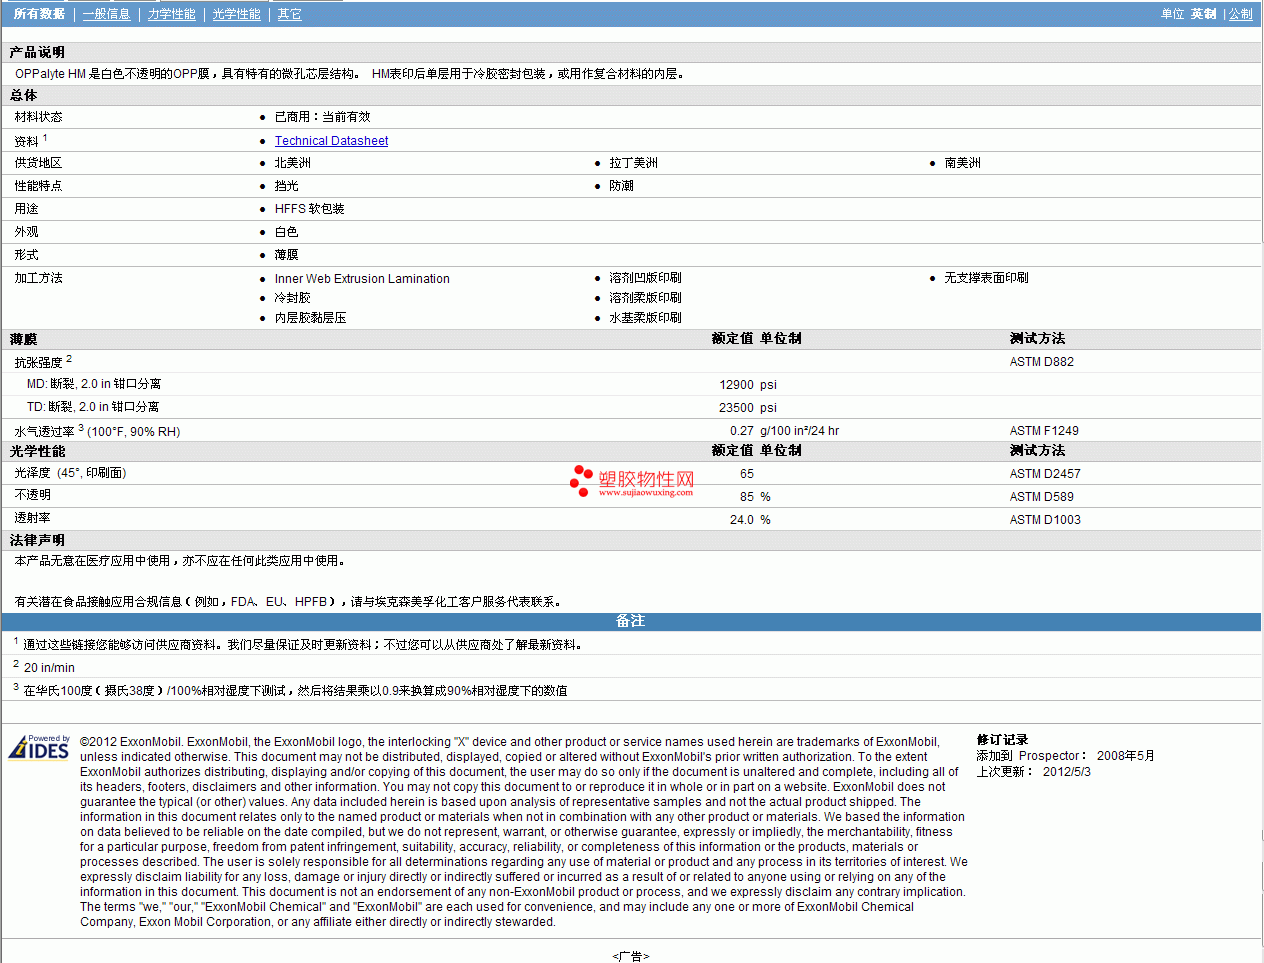The image size is (1264, 963).
Task: Click the test method ASTM D882
Action: pyautogui.click(x=1041, y=362)
